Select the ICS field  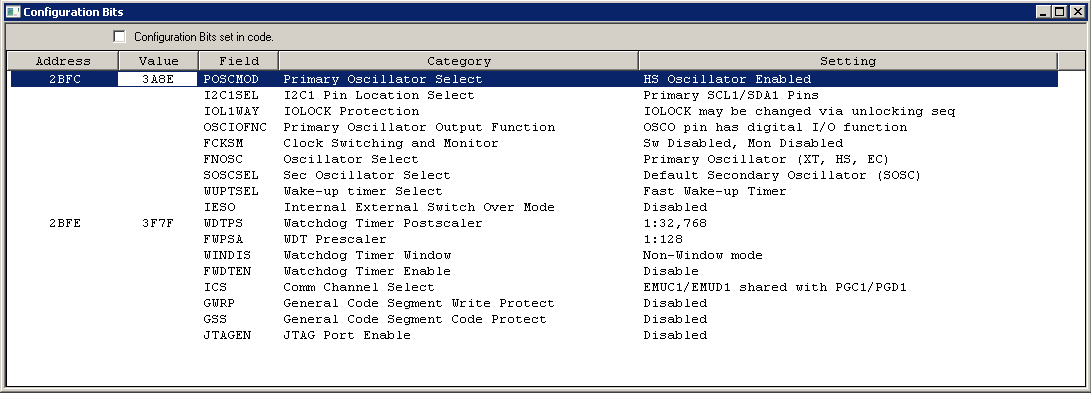point(215,287)
